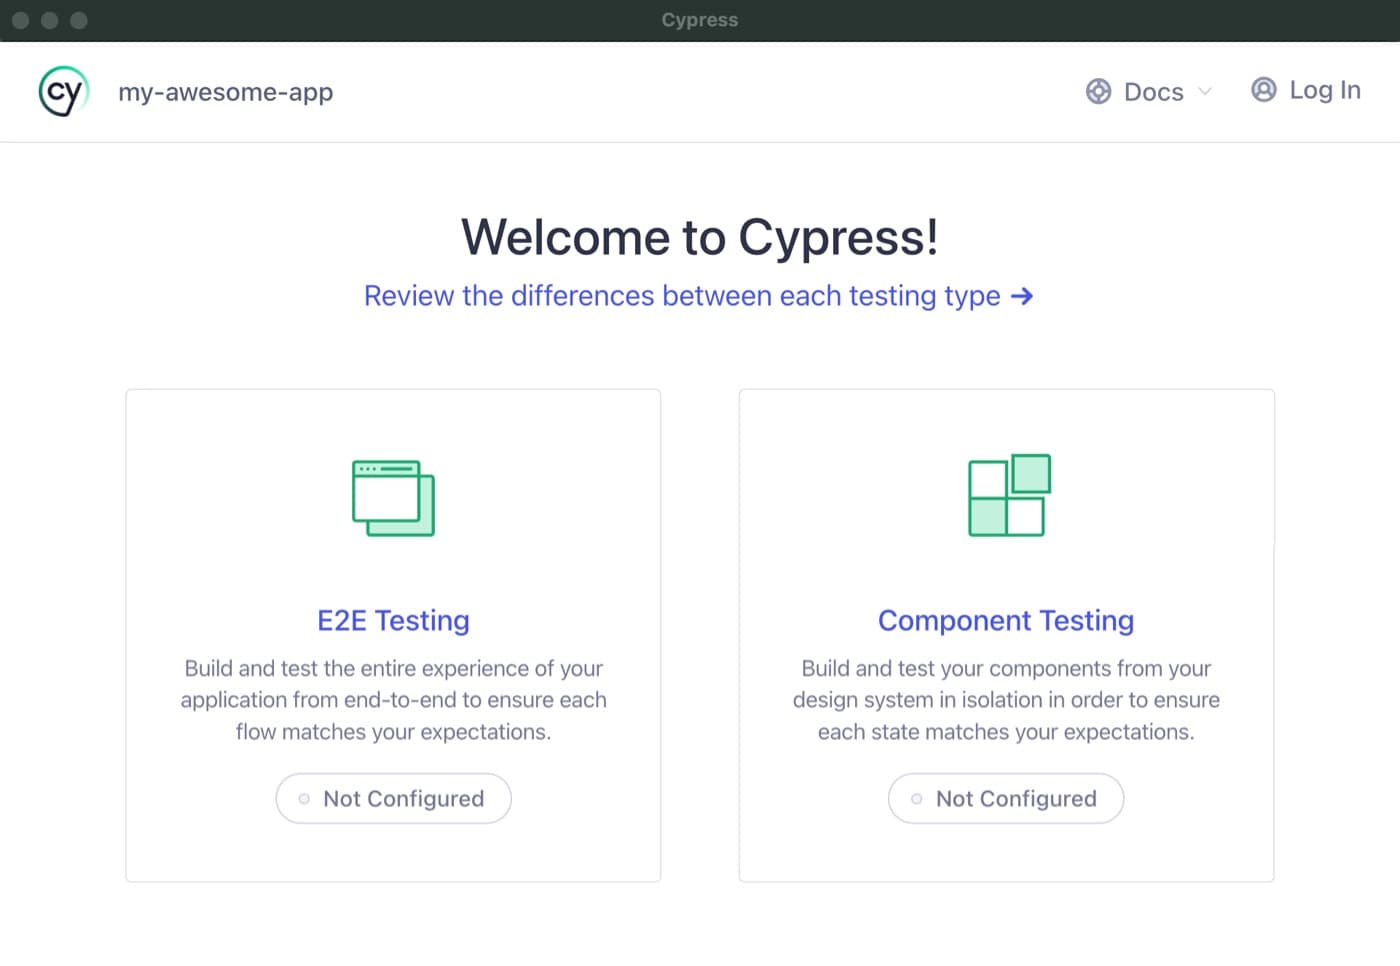1400x966 pixels.
Task: Click Not Configured under E2E Testing
Action: coord(393,798)
